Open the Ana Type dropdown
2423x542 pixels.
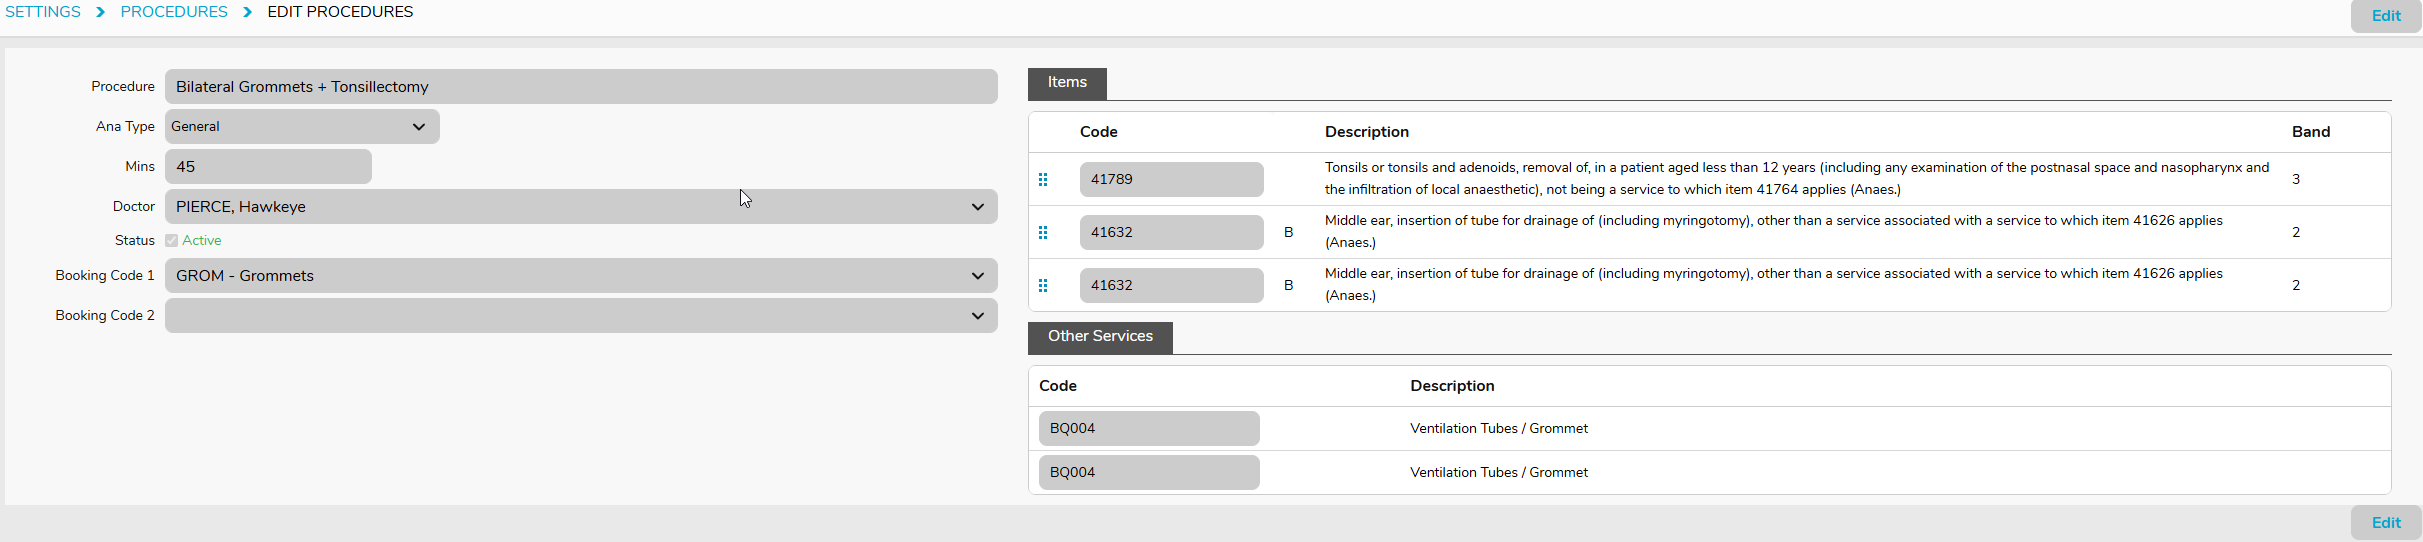[x=301, y=127]
